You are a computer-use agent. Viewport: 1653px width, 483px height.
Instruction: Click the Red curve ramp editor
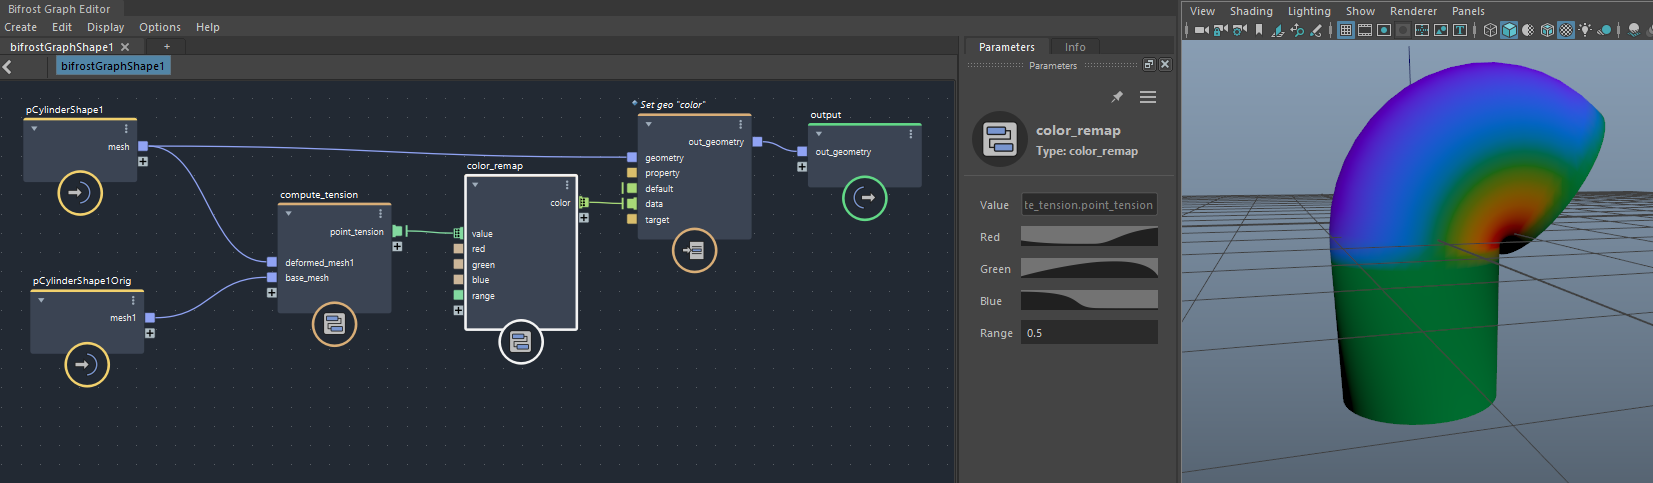(1089, 237)
